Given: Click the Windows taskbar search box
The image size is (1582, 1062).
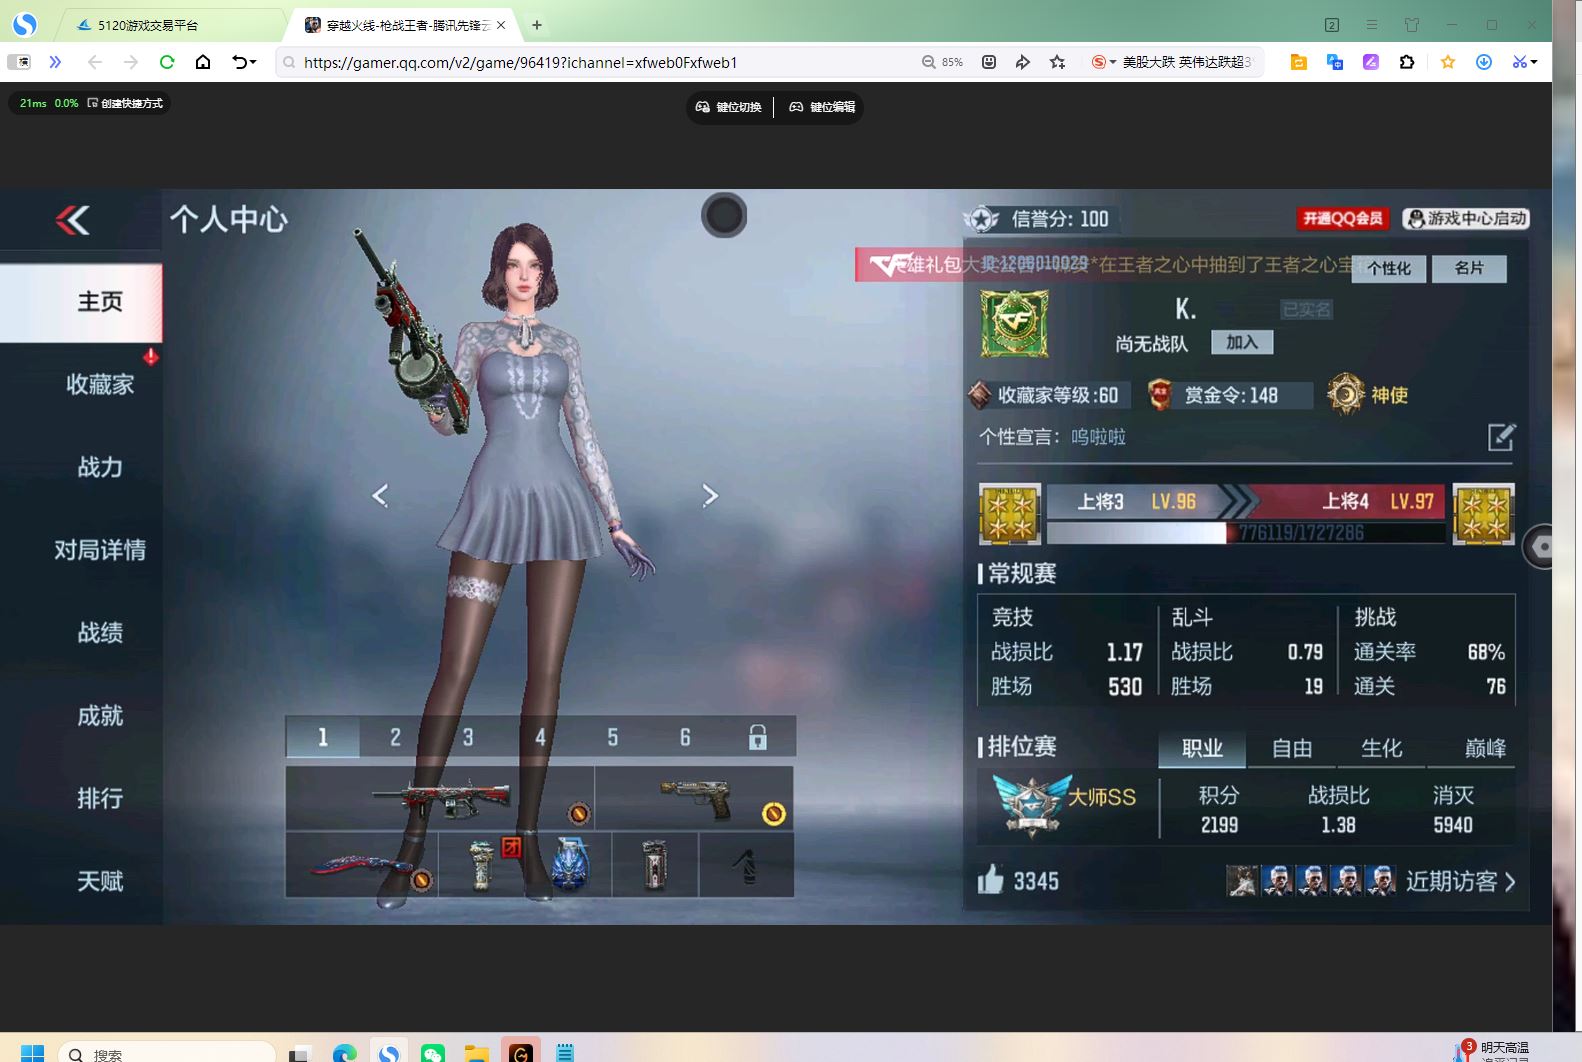Looking at the screenshot, I should (167, 1053).
